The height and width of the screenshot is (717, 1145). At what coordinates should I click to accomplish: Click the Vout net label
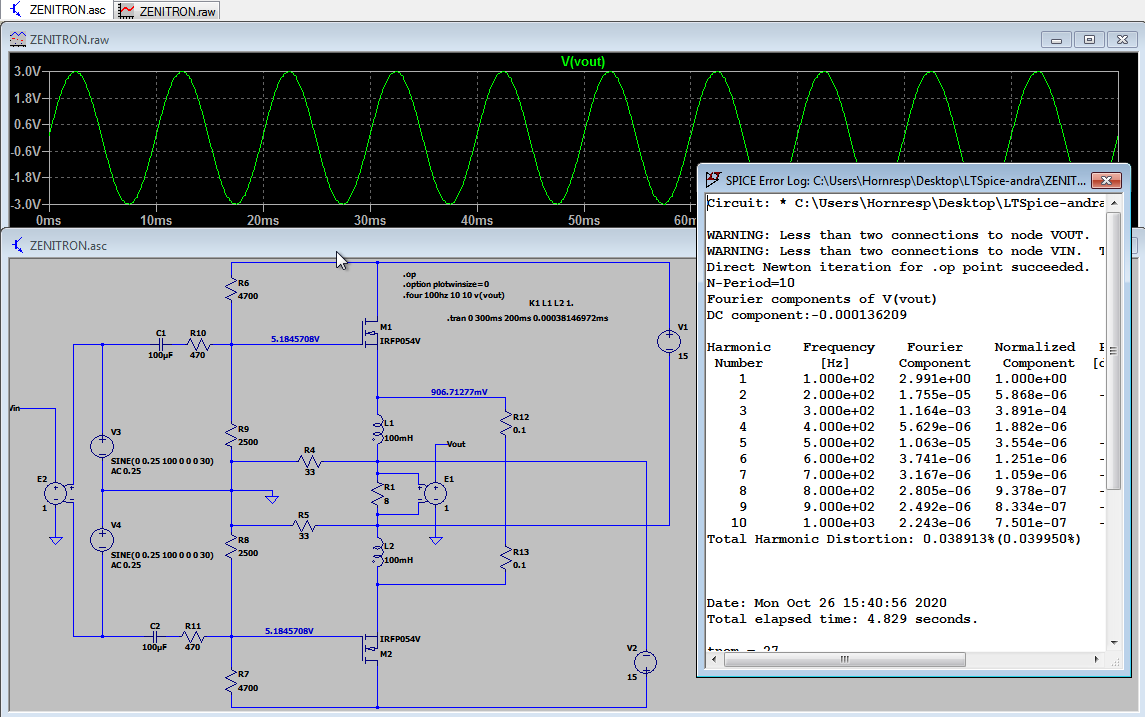pyautogui.click(x=456, y=444)
